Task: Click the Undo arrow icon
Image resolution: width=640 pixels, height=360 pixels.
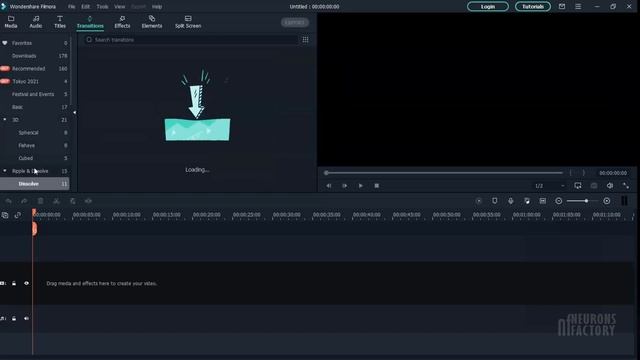Action: point(8,201)
